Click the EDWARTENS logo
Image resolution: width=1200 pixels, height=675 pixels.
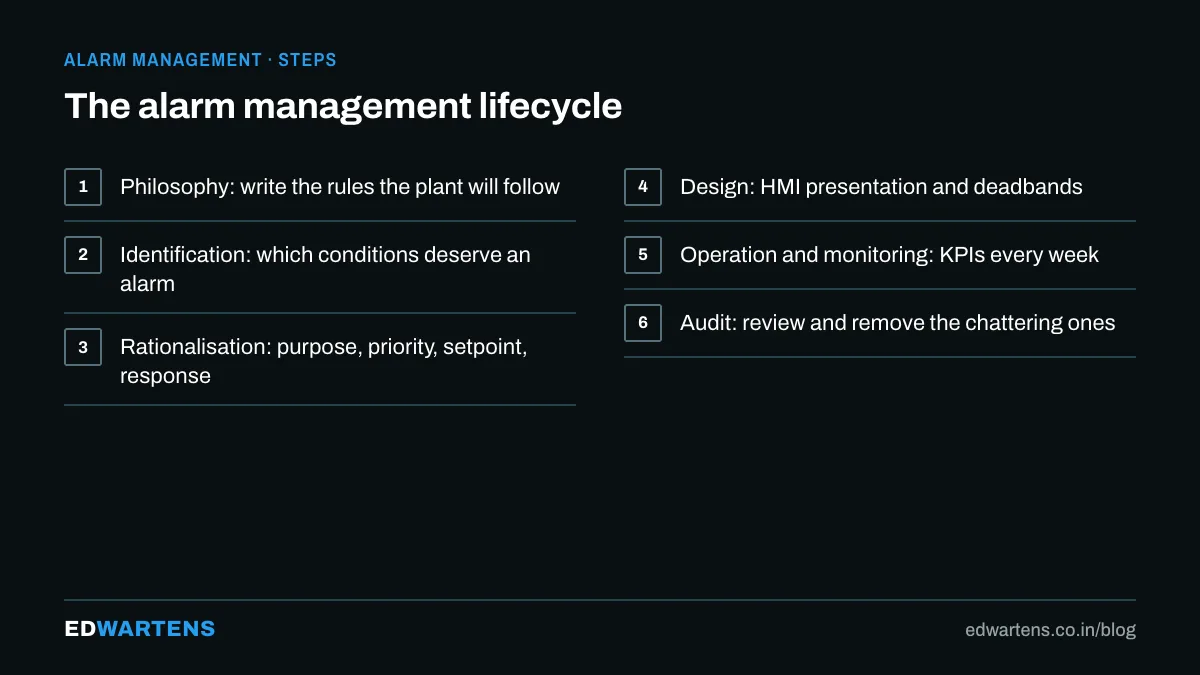[140, 629]
